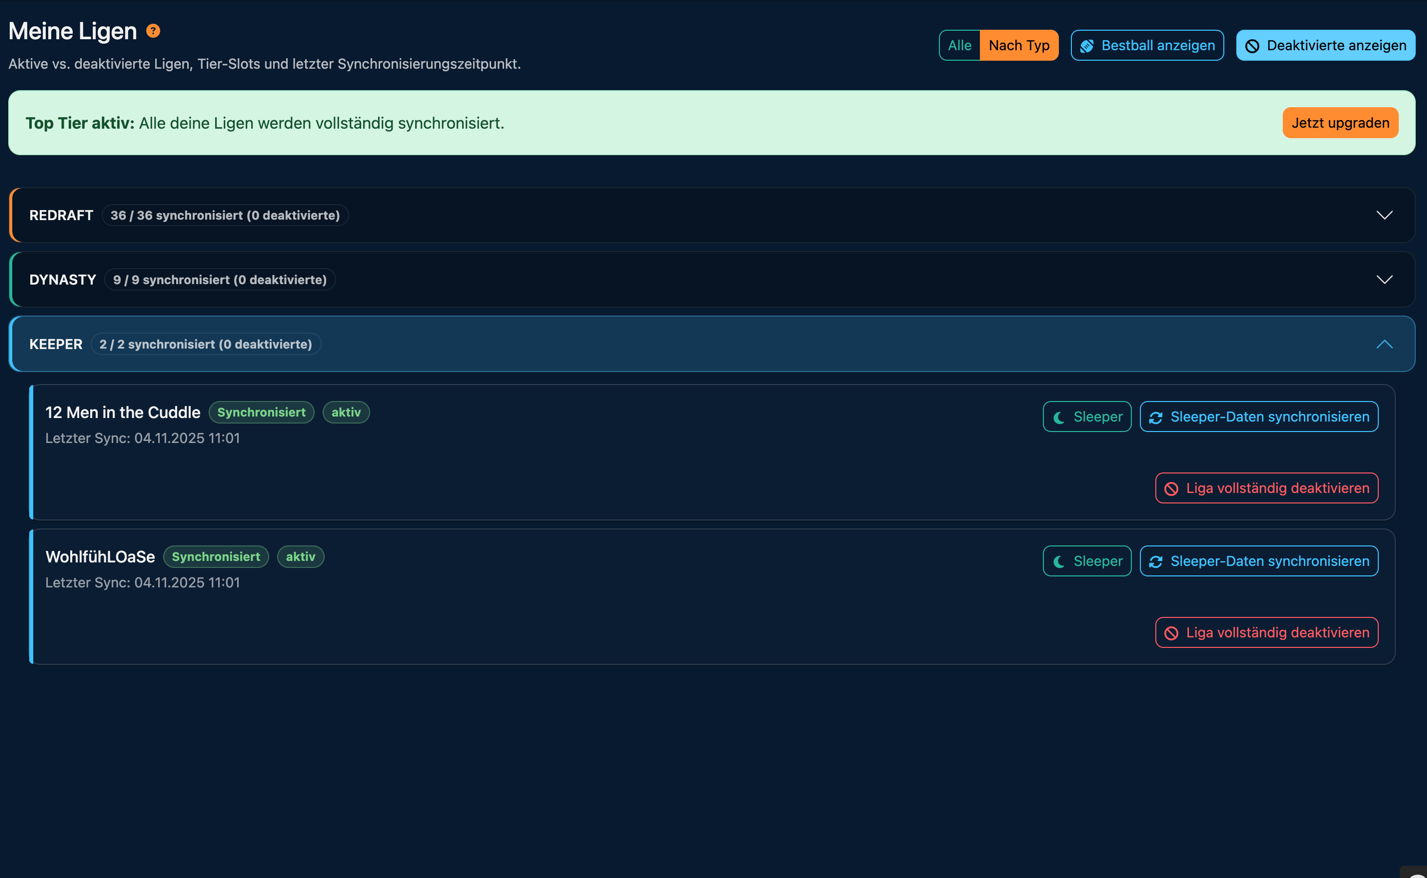
Task: Click moon icon for 12 Men in the Cuddle
Action: (1059, 418)
